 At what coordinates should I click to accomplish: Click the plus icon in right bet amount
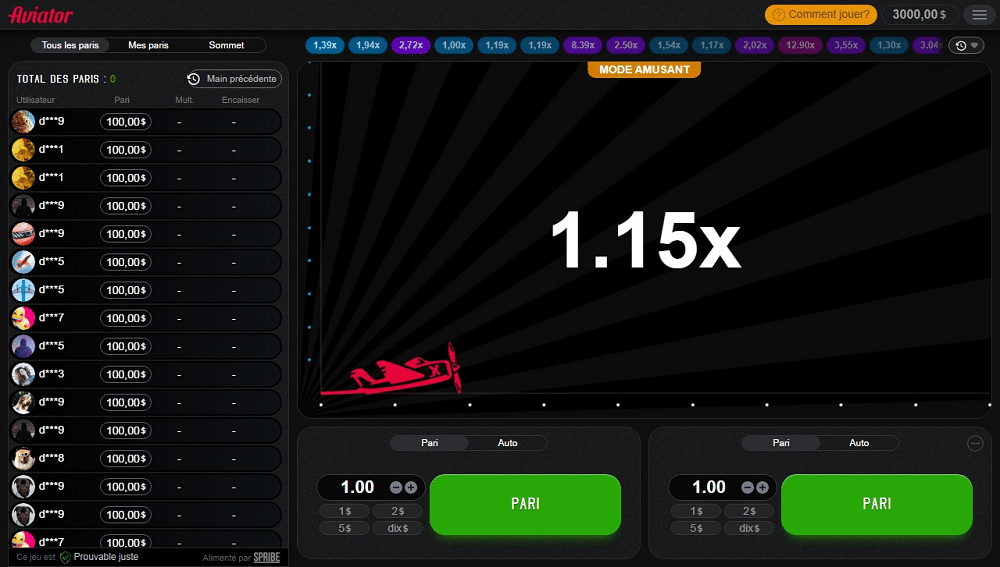[x=763, y=487]
